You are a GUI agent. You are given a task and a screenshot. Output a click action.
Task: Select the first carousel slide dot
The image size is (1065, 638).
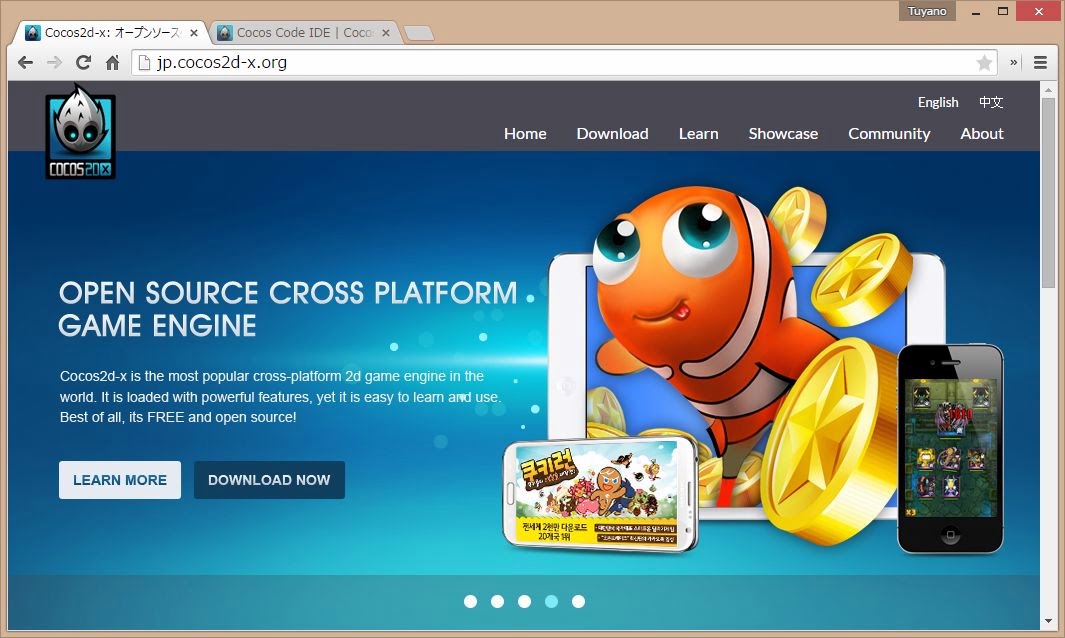470,601
